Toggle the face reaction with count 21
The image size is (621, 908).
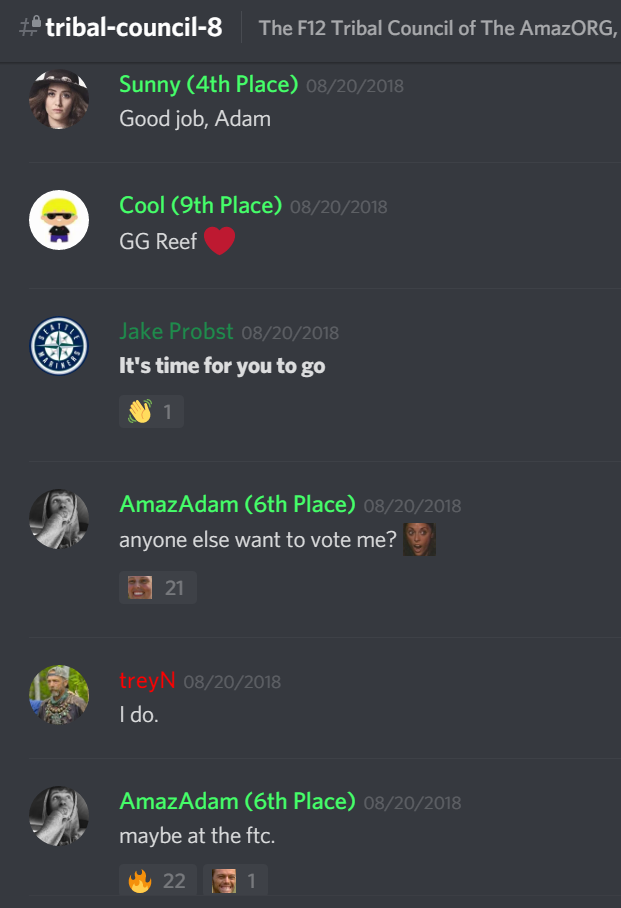tap(158, 587)
